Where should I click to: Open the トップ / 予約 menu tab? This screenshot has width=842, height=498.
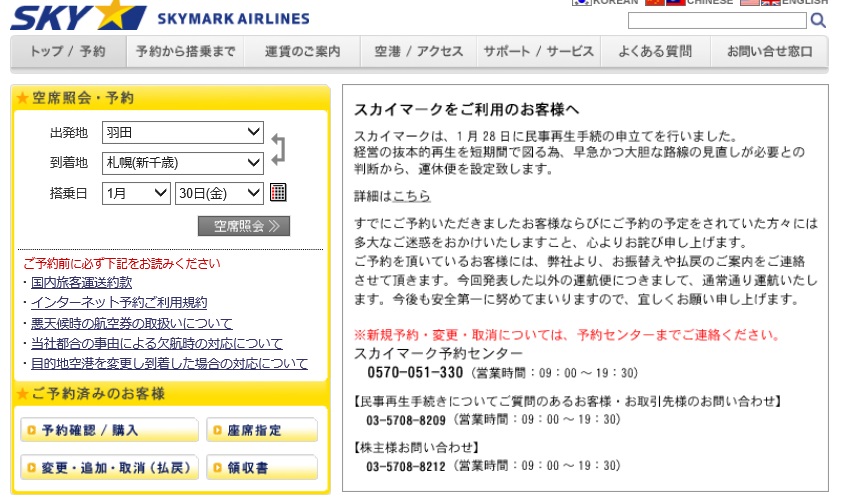coord(67,52)
